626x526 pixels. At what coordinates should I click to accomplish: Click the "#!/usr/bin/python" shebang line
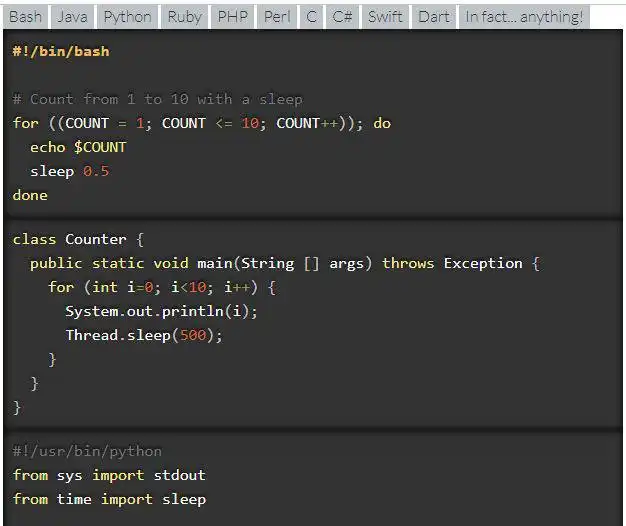point(87,451)
